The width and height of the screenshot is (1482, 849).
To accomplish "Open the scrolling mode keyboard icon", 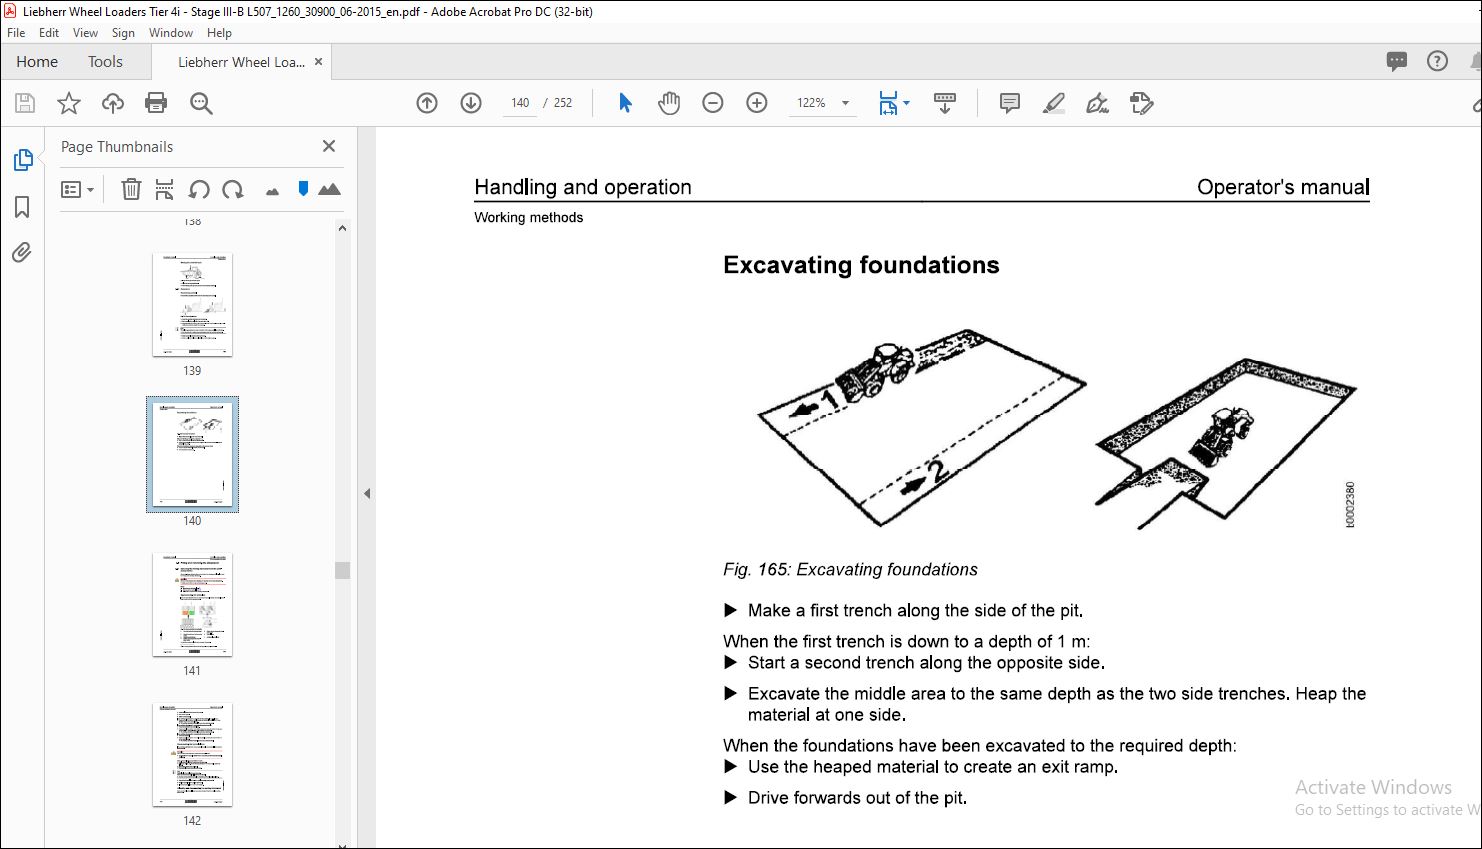I will [x=944, y=103].
